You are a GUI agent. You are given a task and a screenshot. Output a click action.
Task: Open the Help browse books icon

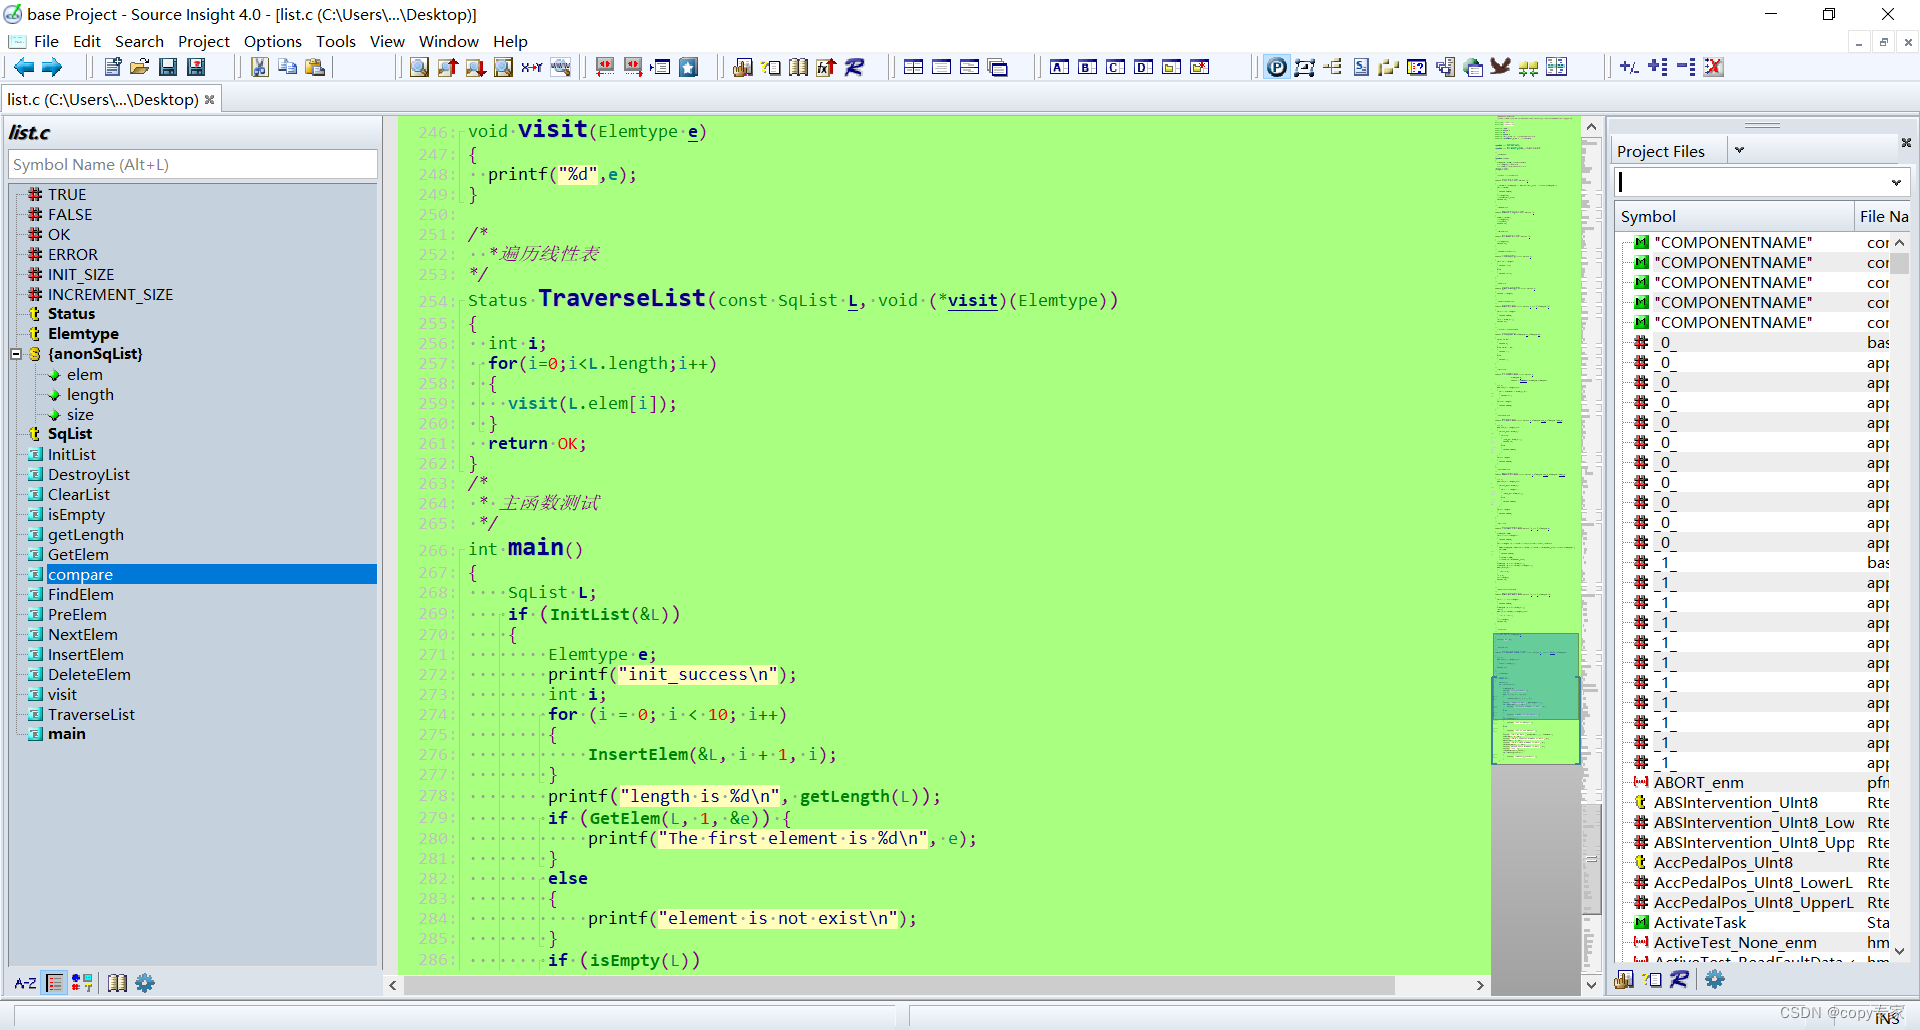(798, 67)
